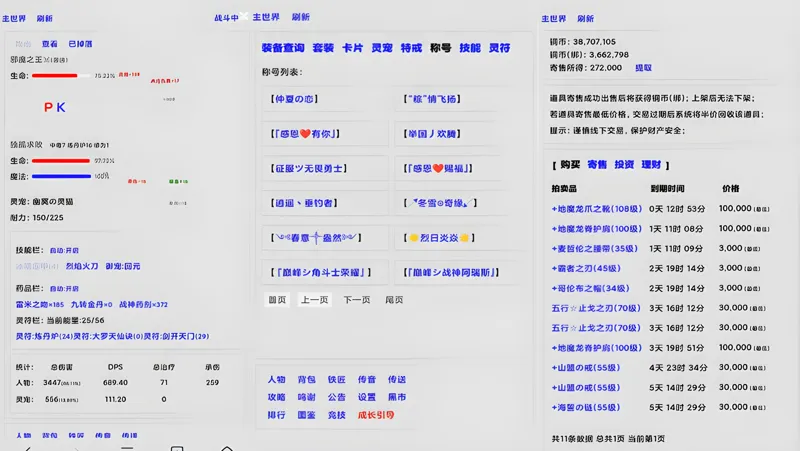Image resolution: width=800 pixels, height=451 pixels.
Task: Open the 背包 inventory menu
Action: tap(306, 380)
